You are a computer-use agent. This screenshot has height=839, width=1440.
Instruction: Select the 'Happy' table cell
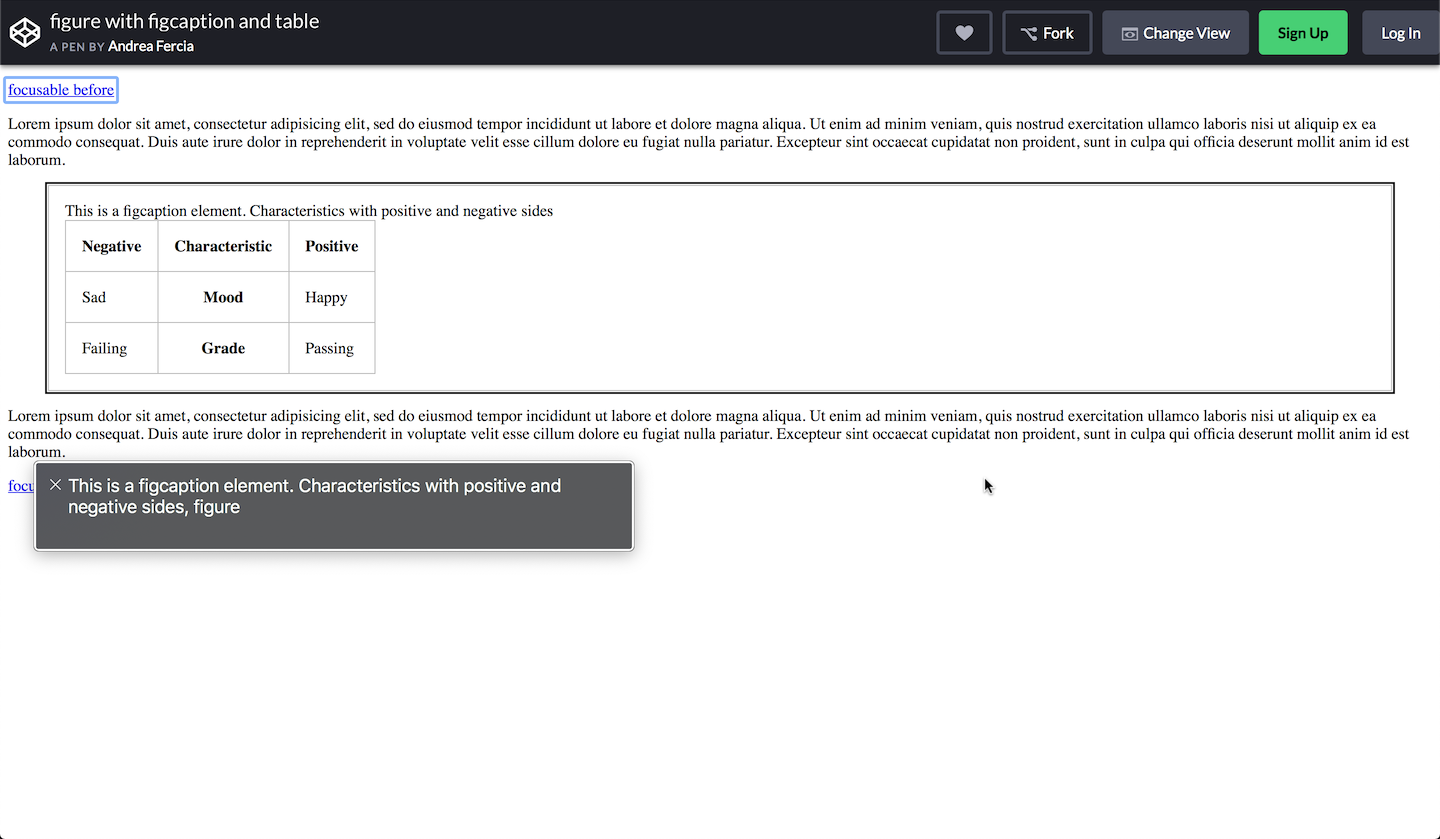pos(332,297)
